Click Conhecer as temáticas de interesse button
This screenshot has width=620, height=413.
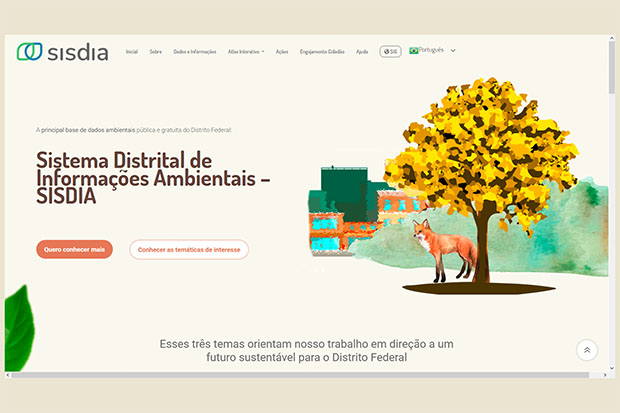click(189, 250)
